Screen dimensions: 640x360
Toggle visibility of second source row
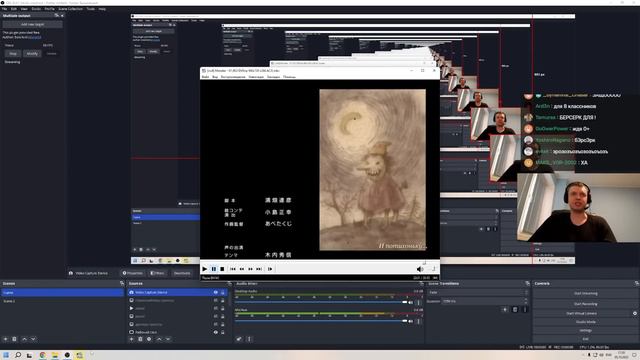pos(216,300)
